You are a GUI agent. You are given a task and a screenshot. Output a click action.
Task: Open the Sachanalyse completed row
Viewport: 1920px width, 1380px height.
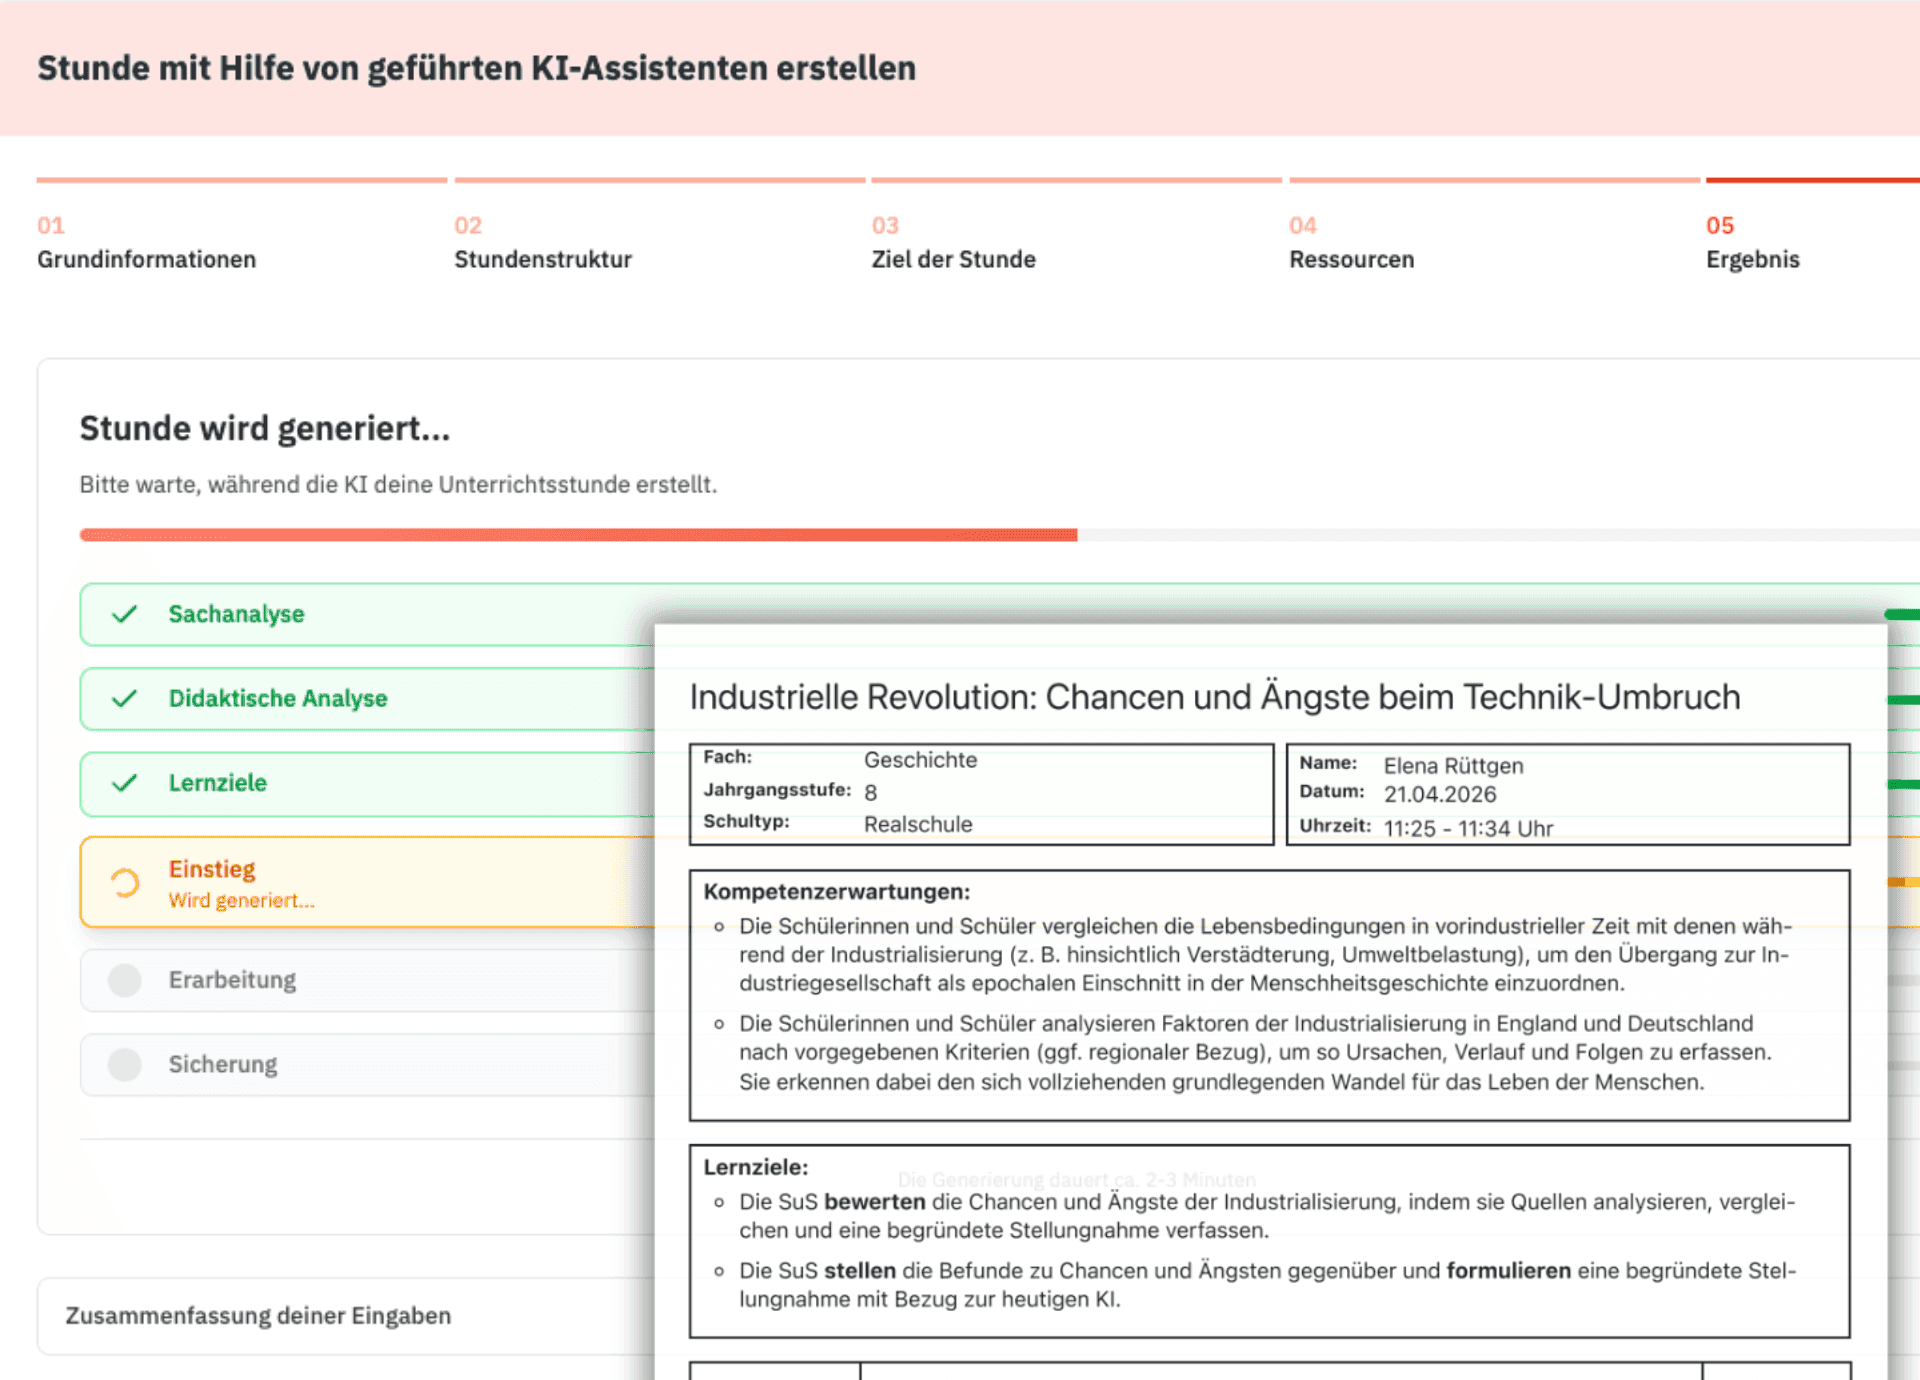[236, 614]
